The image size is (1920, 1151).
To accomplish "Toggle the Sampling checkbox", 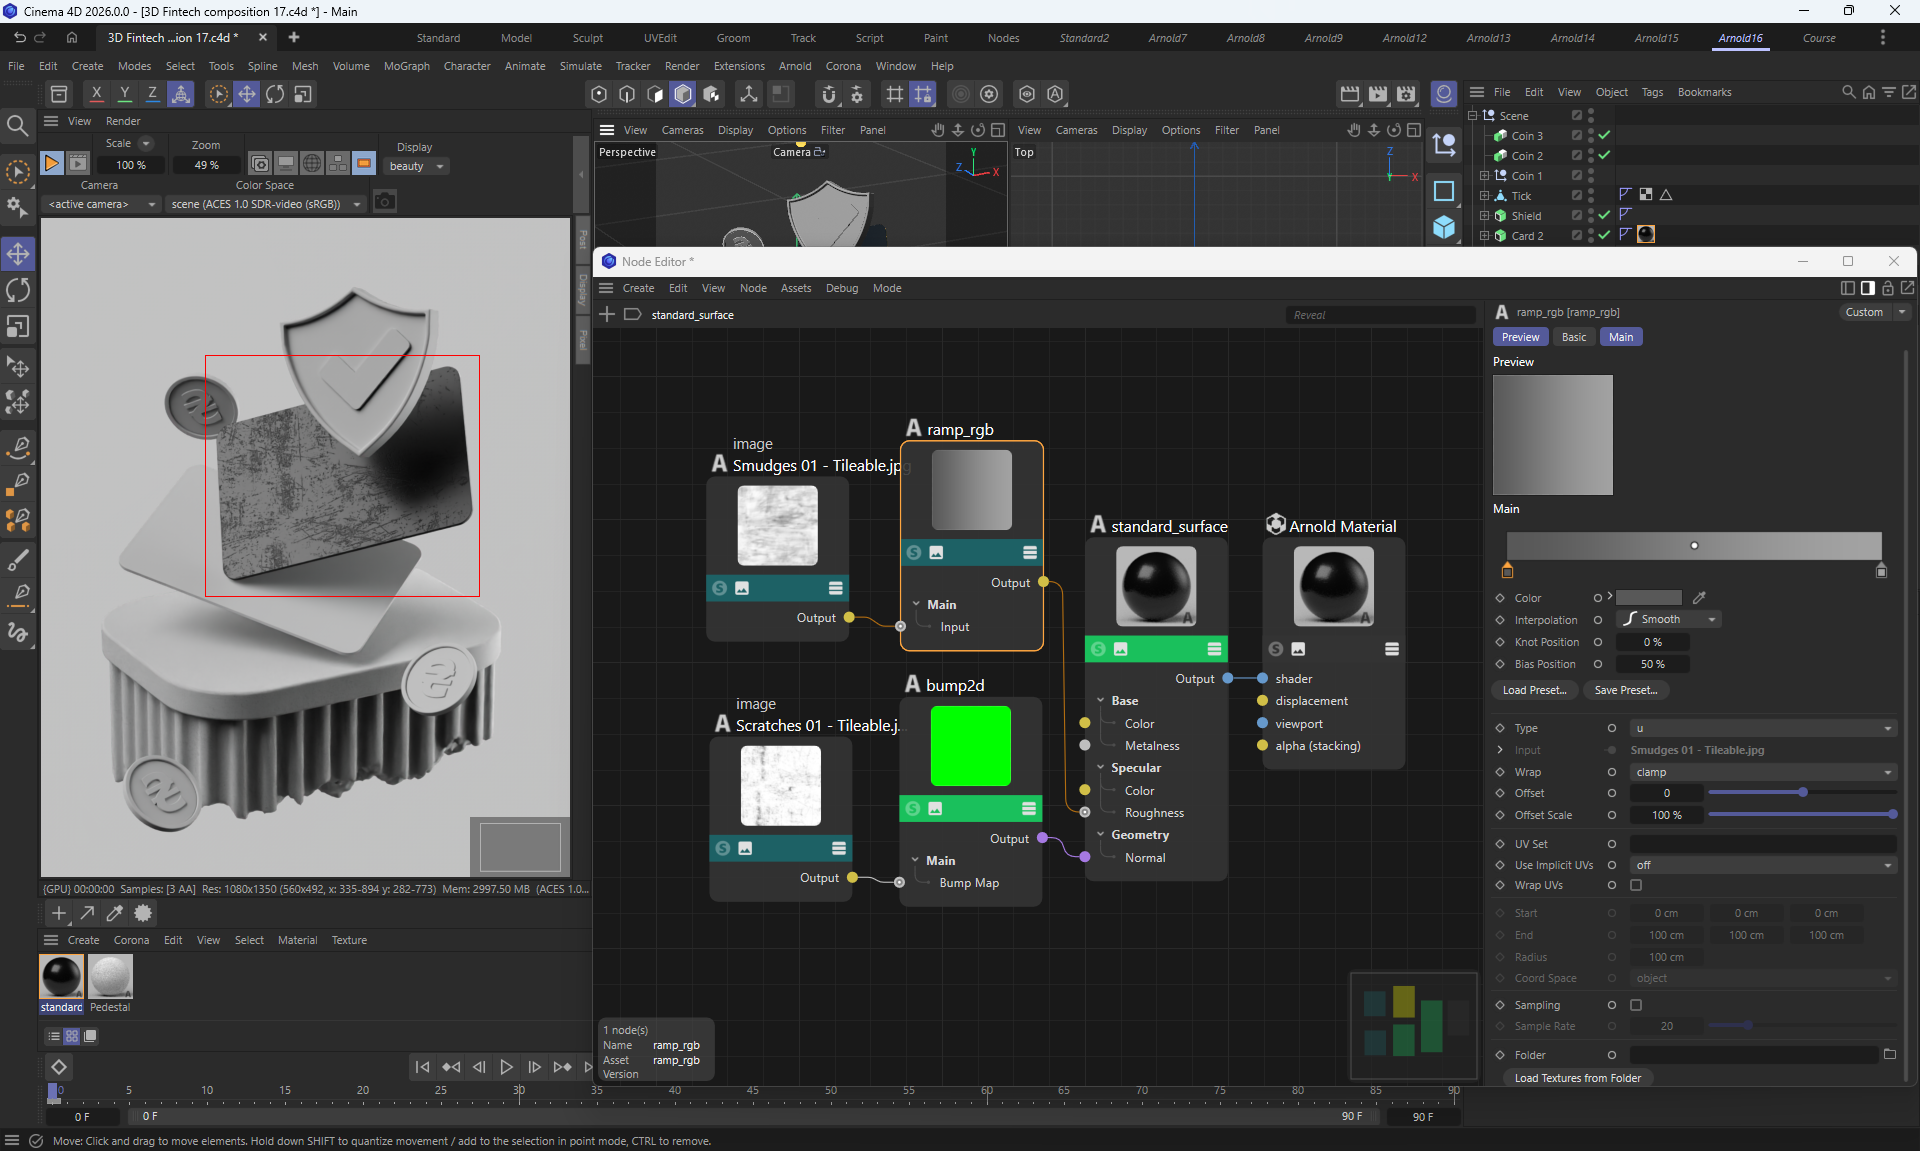I will pos(1636,1005).
